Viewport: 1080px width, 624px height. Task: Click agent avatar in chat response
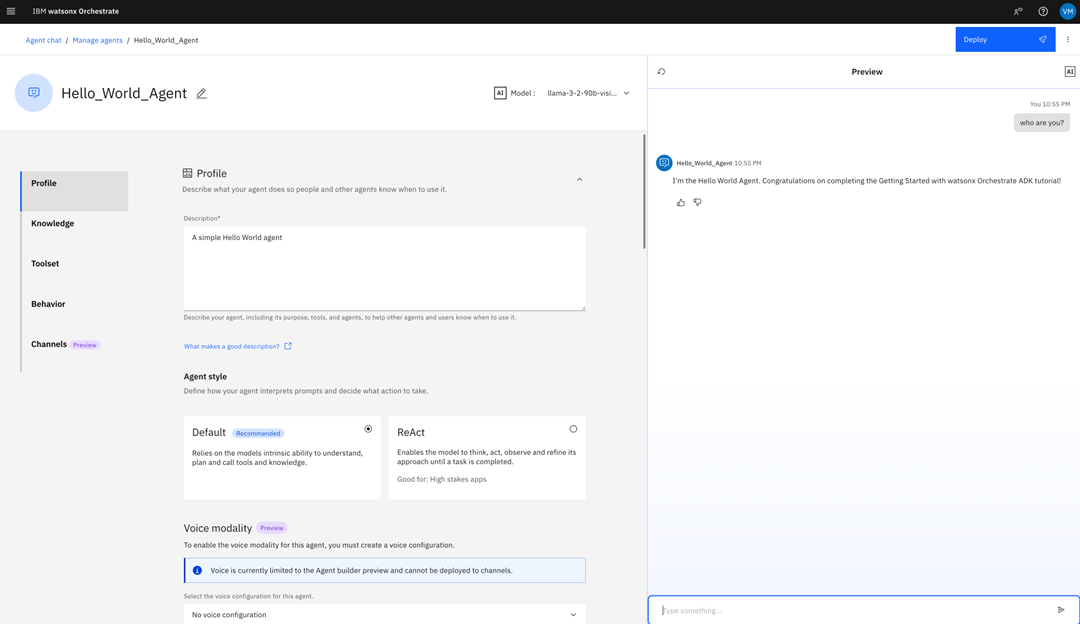pos(664,163)
